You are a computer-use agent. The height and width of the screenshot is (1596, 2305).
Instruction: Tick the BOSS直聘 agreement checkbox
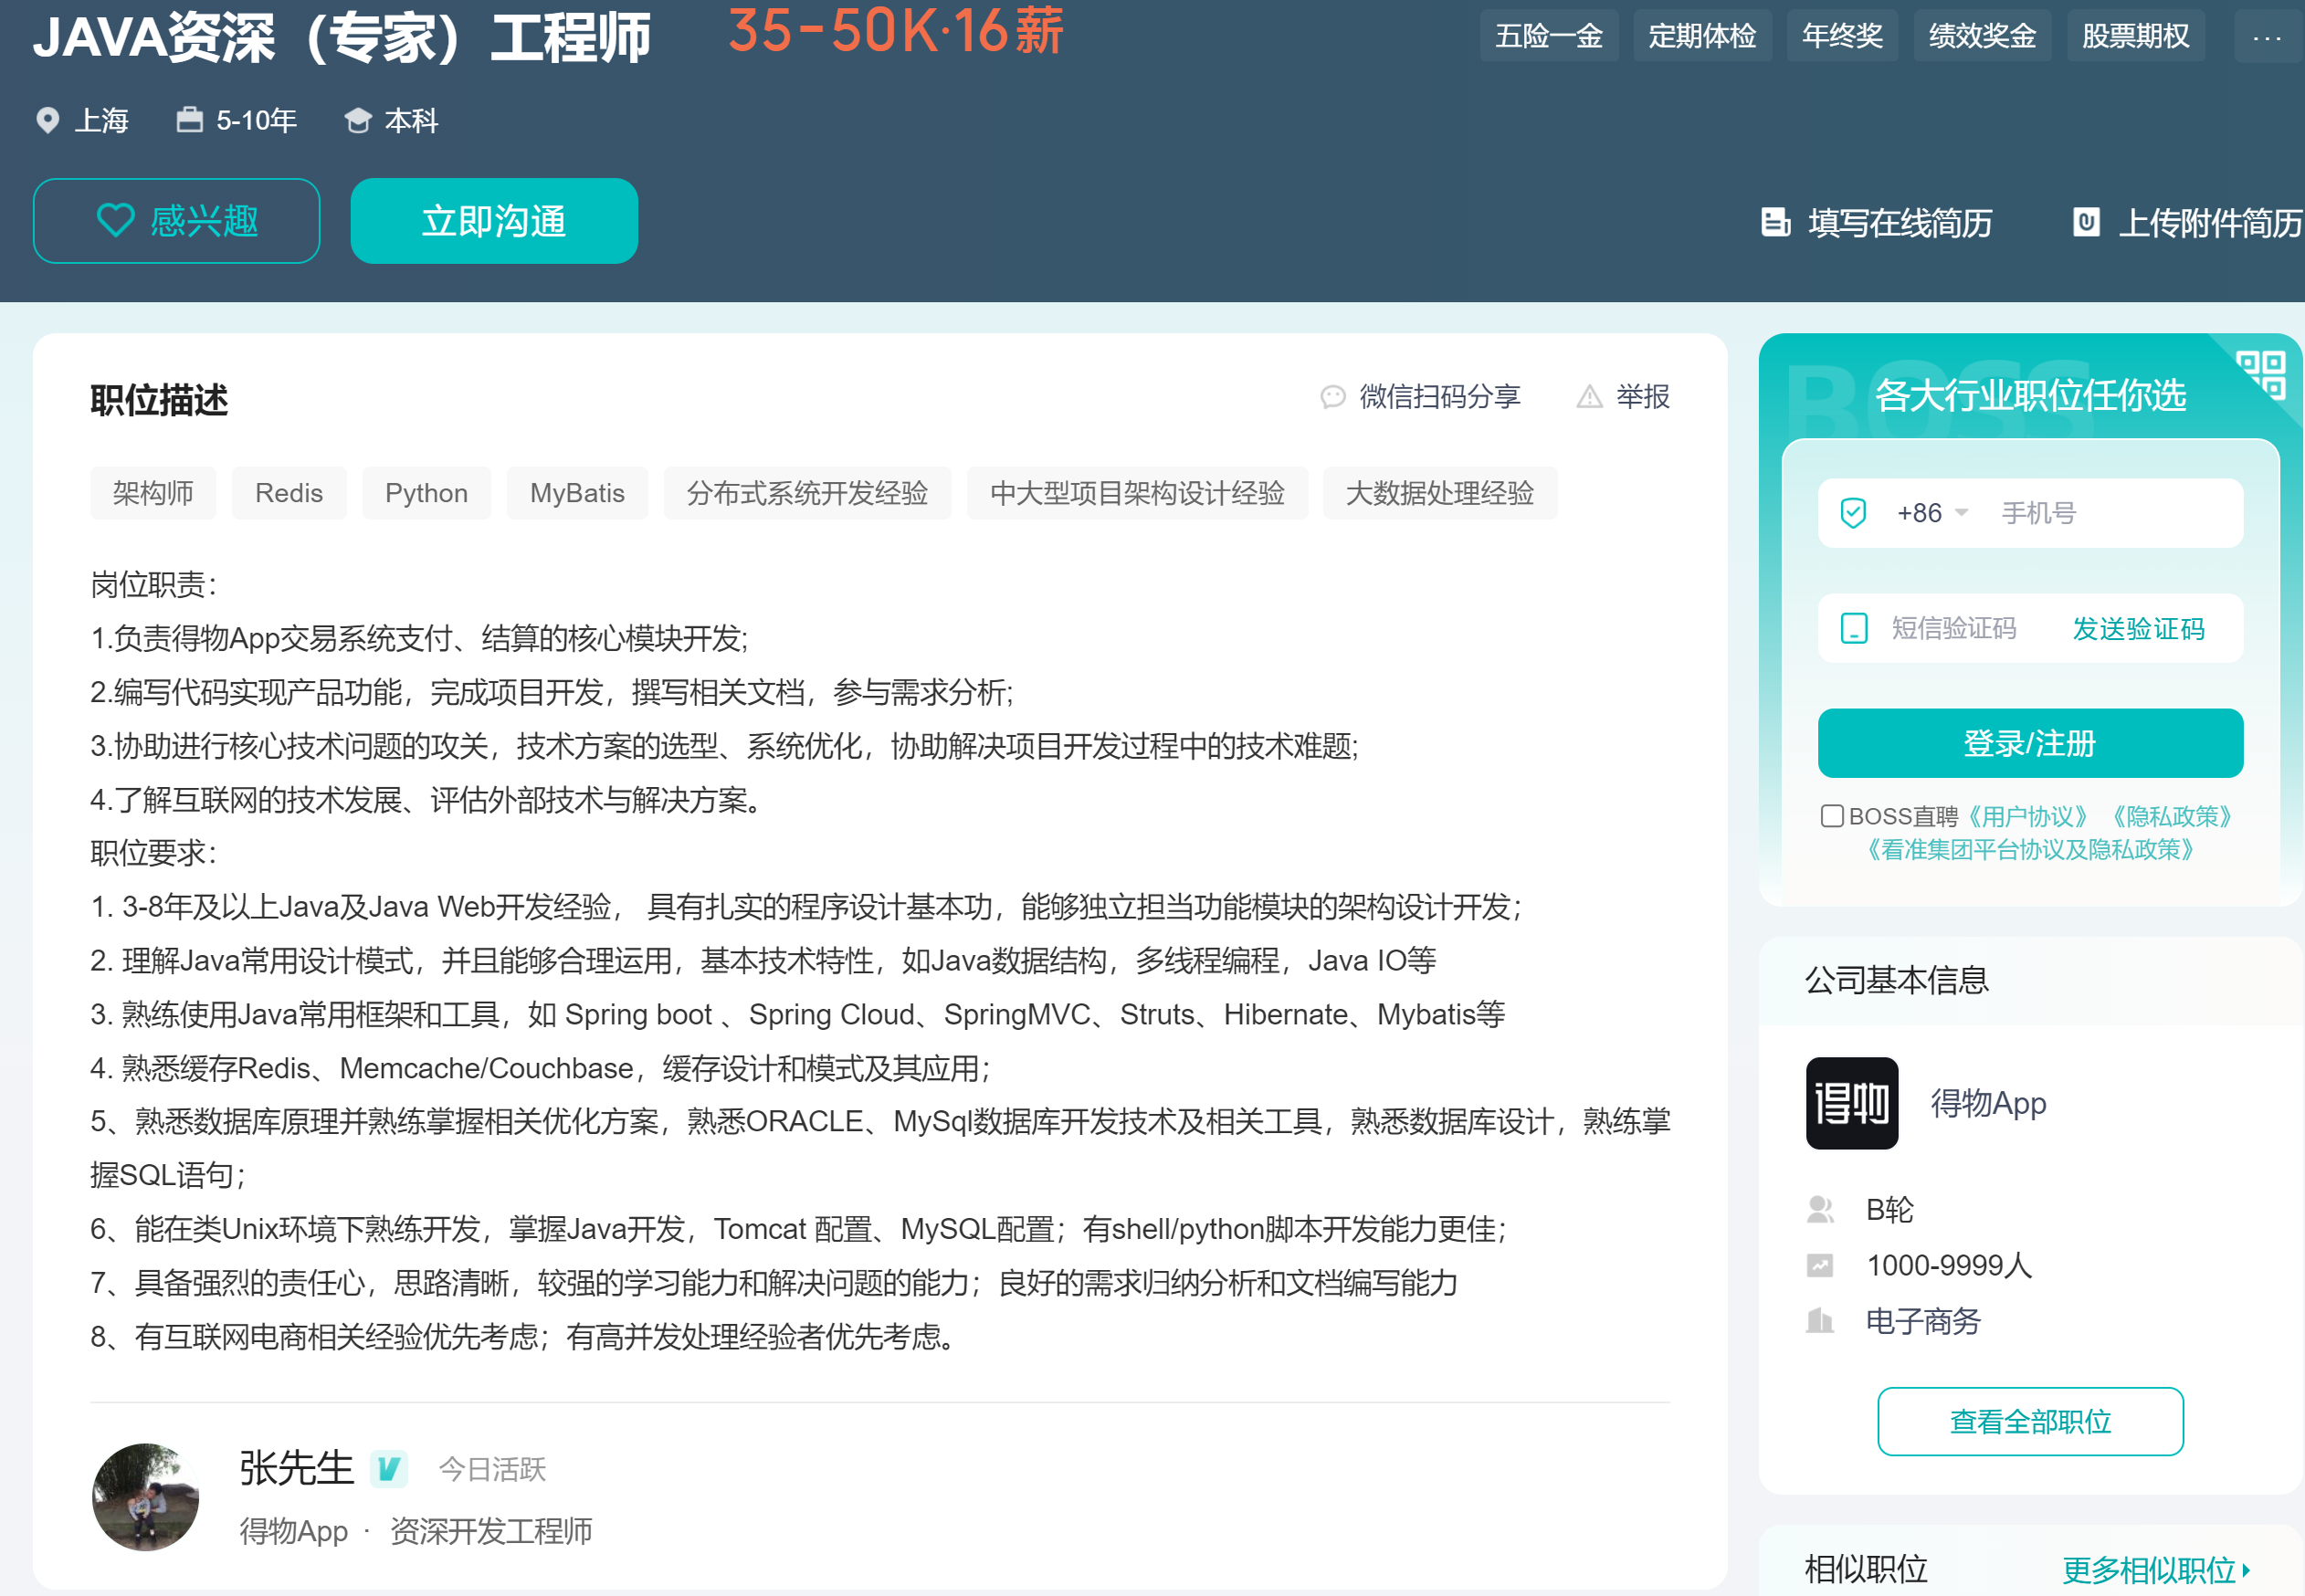[x=1832, y=816]
